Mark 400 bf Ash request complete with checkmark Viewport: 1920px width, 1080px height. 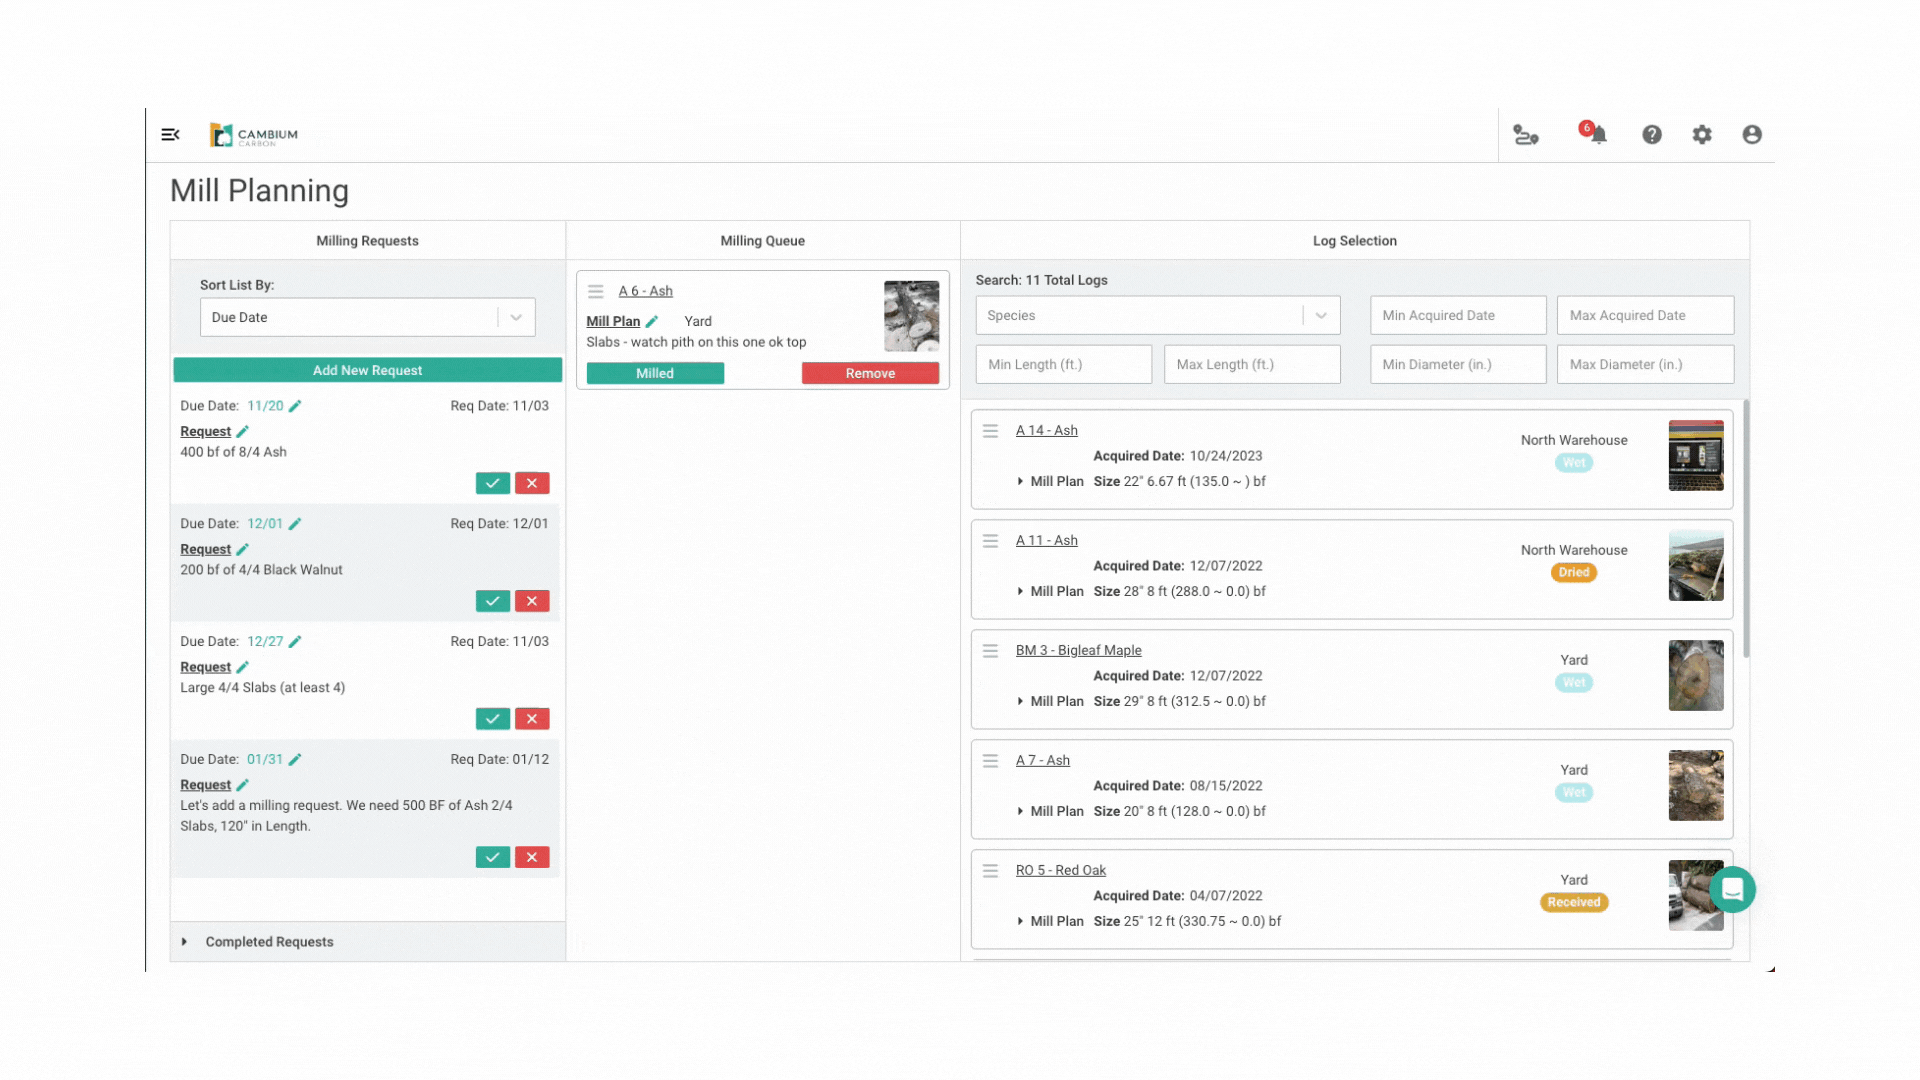[x=492, y=483]
